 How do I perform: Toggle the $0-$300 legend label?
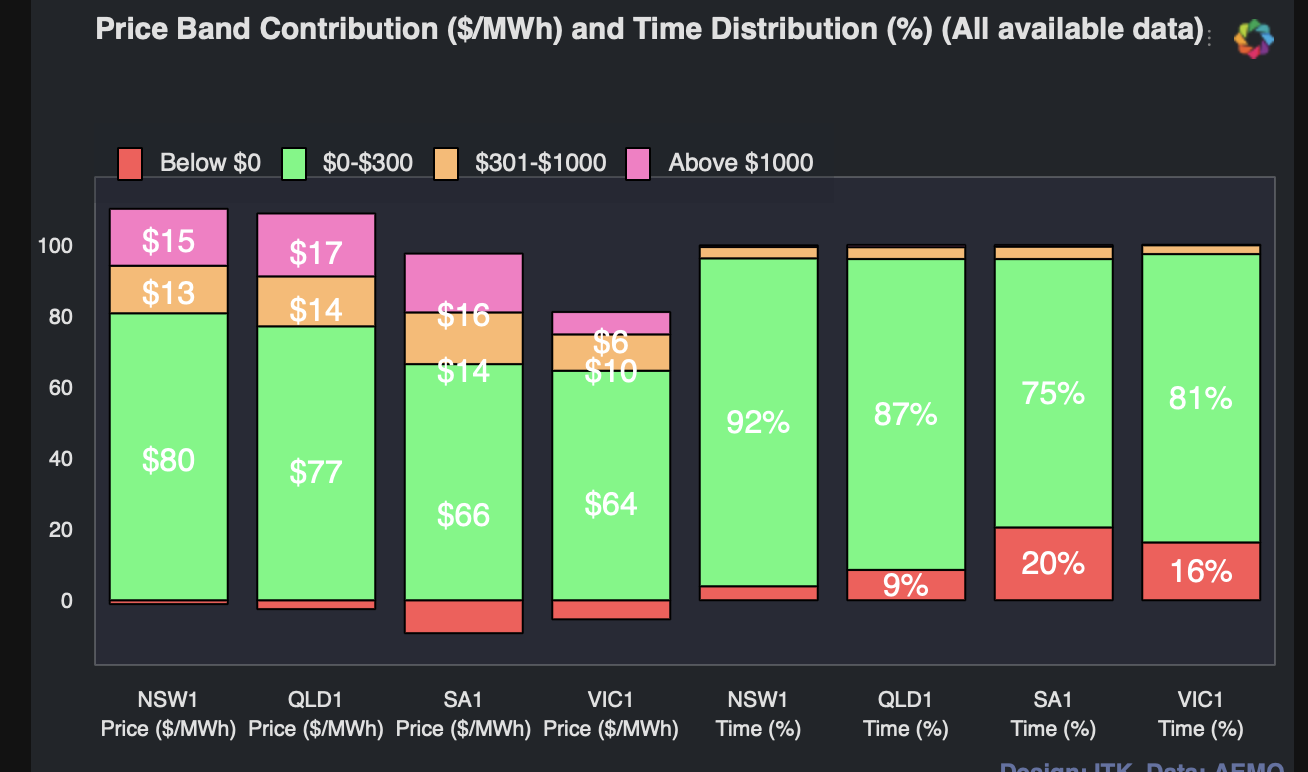pos(367,162)
